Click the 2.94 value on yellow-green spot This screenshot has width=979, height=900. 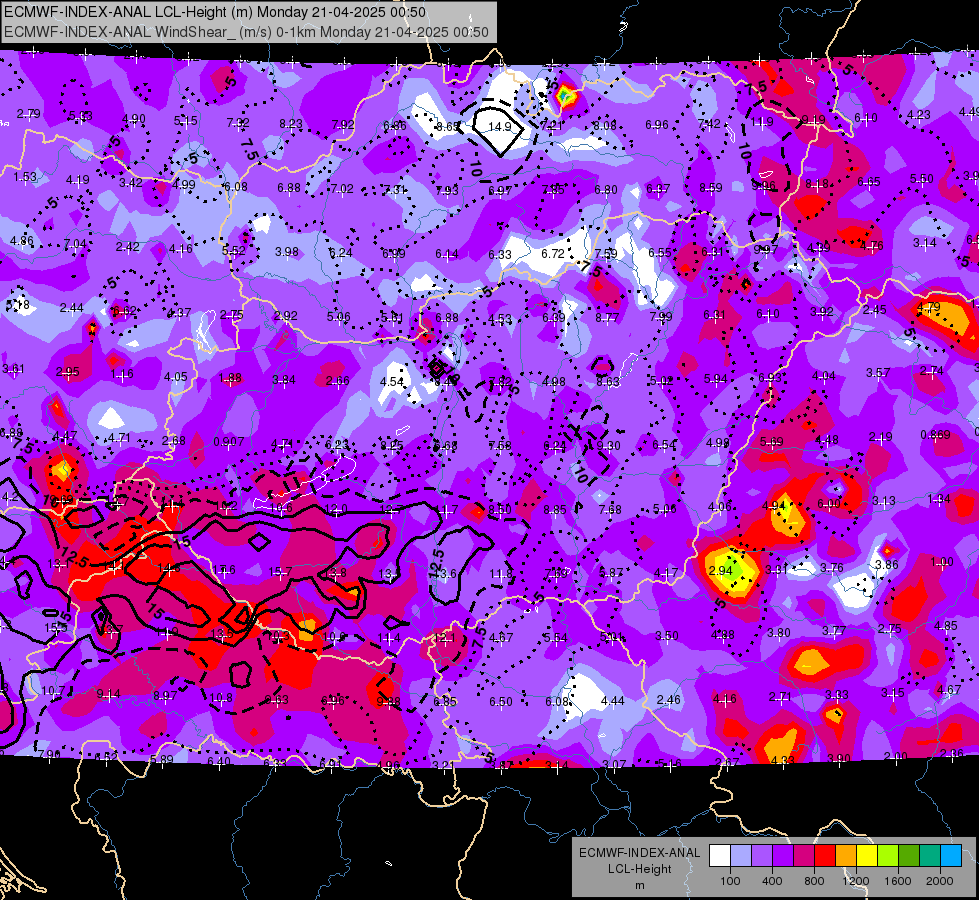[x=720, y=570]
